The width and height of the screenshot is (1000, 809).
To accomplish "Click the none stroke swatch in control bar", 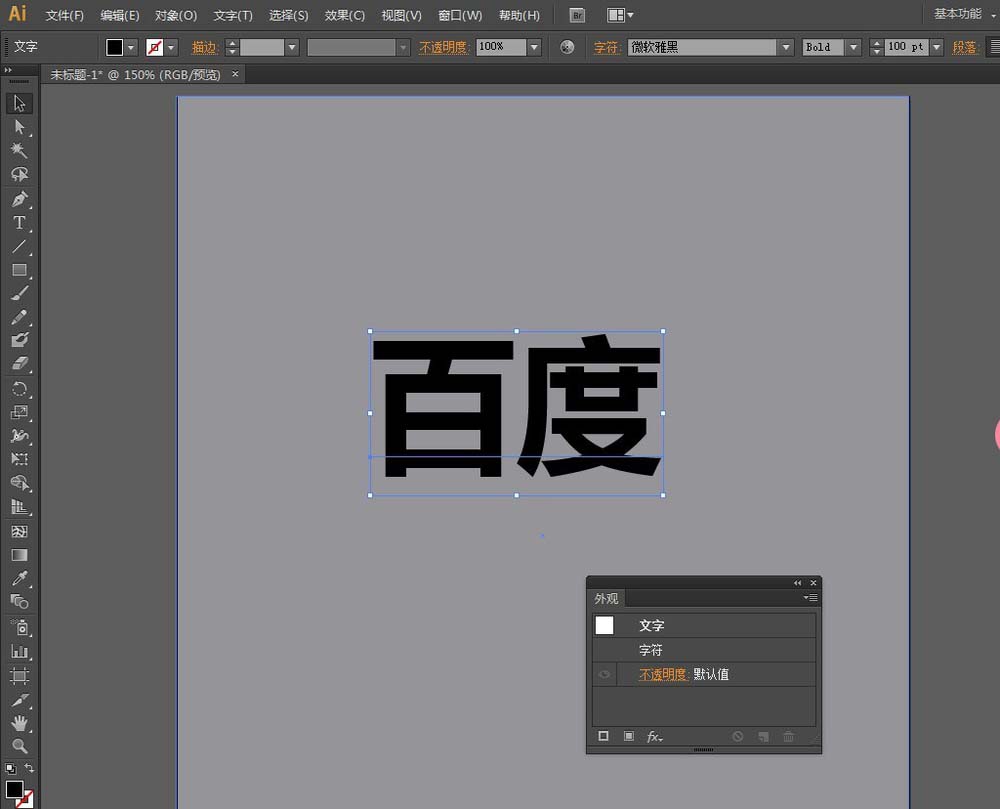I will pyautogui.click(x=154, y=47).
